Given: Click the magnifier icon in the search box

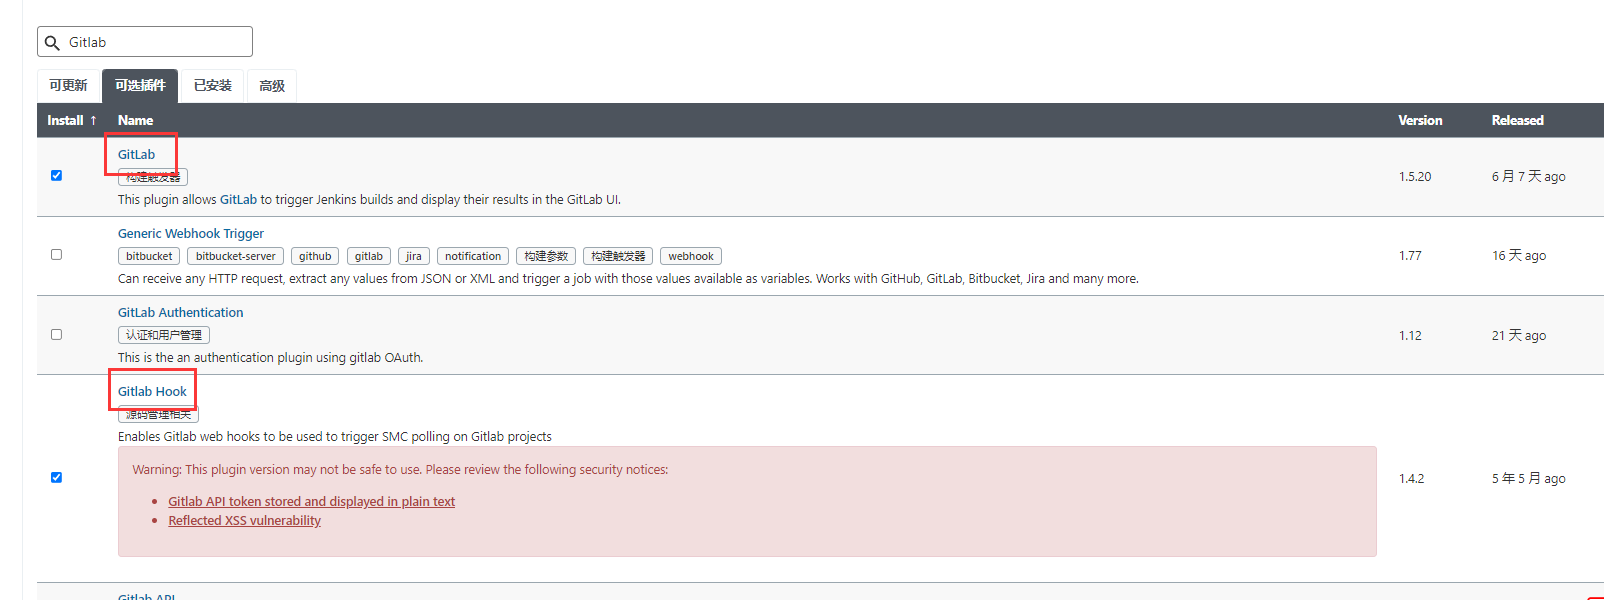Looking at the screenshot, I should point(53,43).
